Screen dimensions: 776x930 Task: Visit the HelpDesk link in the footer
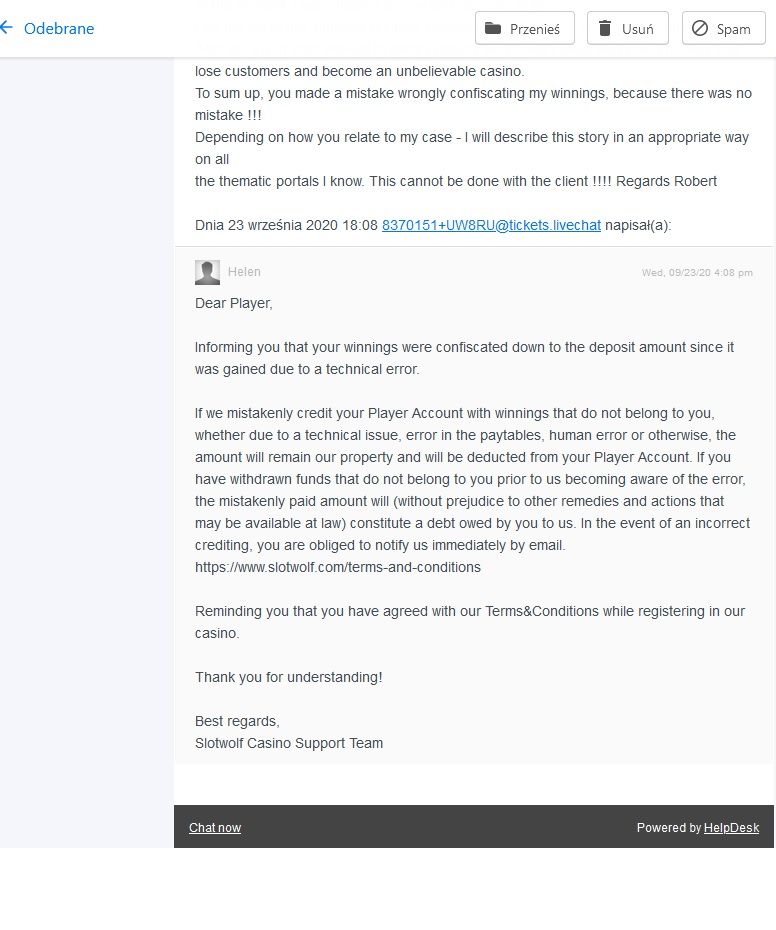click(731, 827)
